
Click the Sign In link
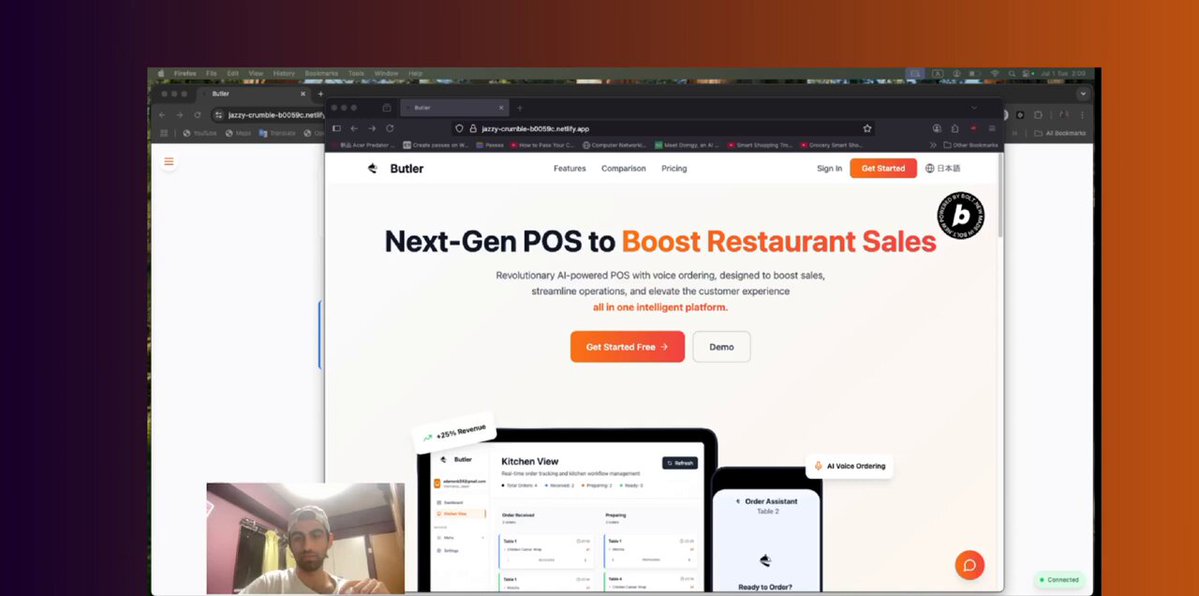[829, 168]
